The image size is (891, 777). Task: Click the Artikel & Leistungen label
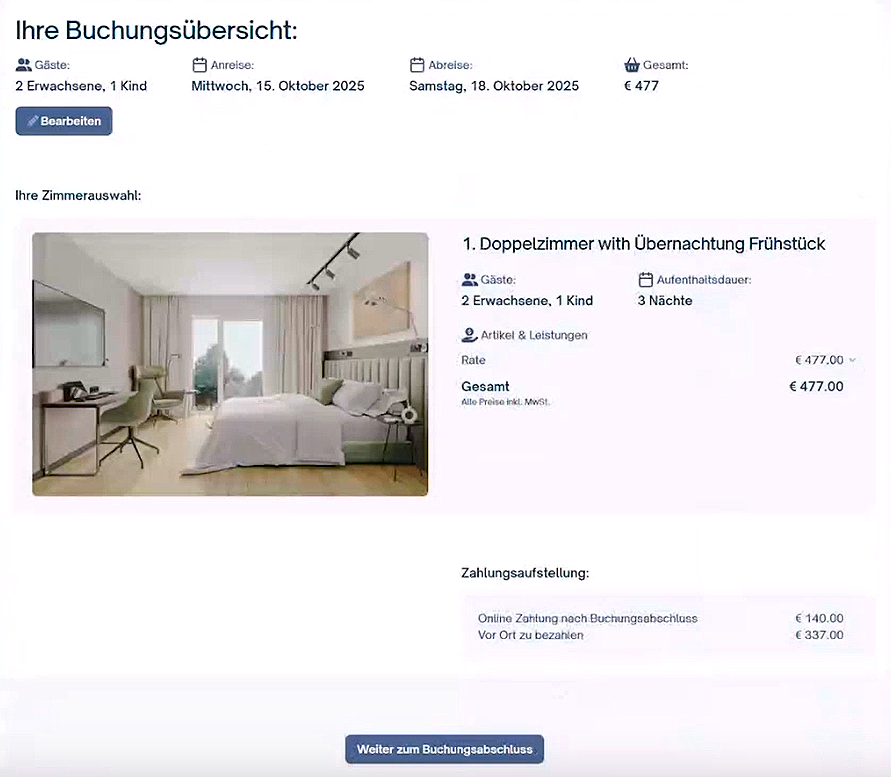[534, 335]
